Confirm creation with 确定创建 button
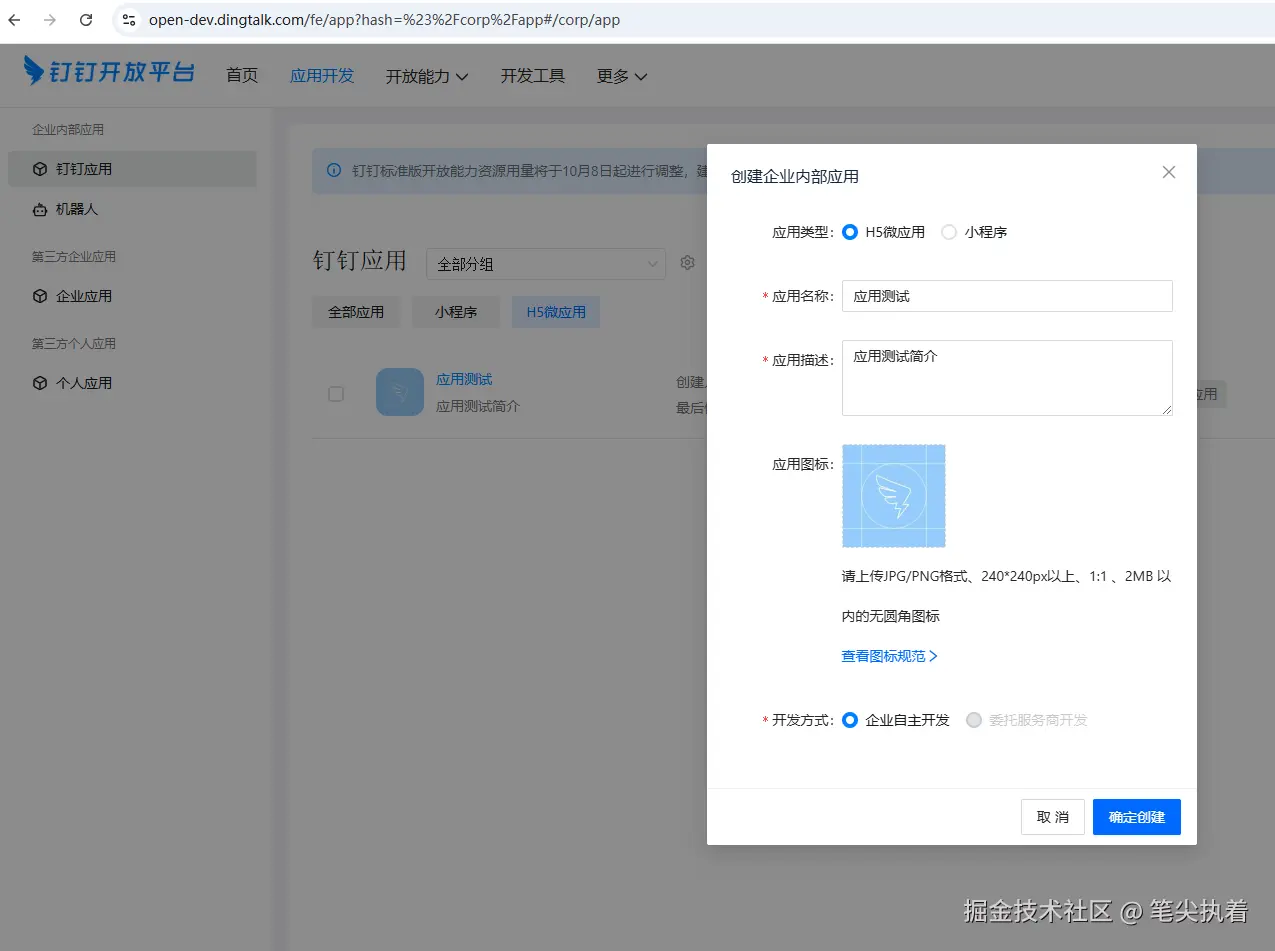The image size is (1275, 951). pyautogui.click(x=1136, y=817)
